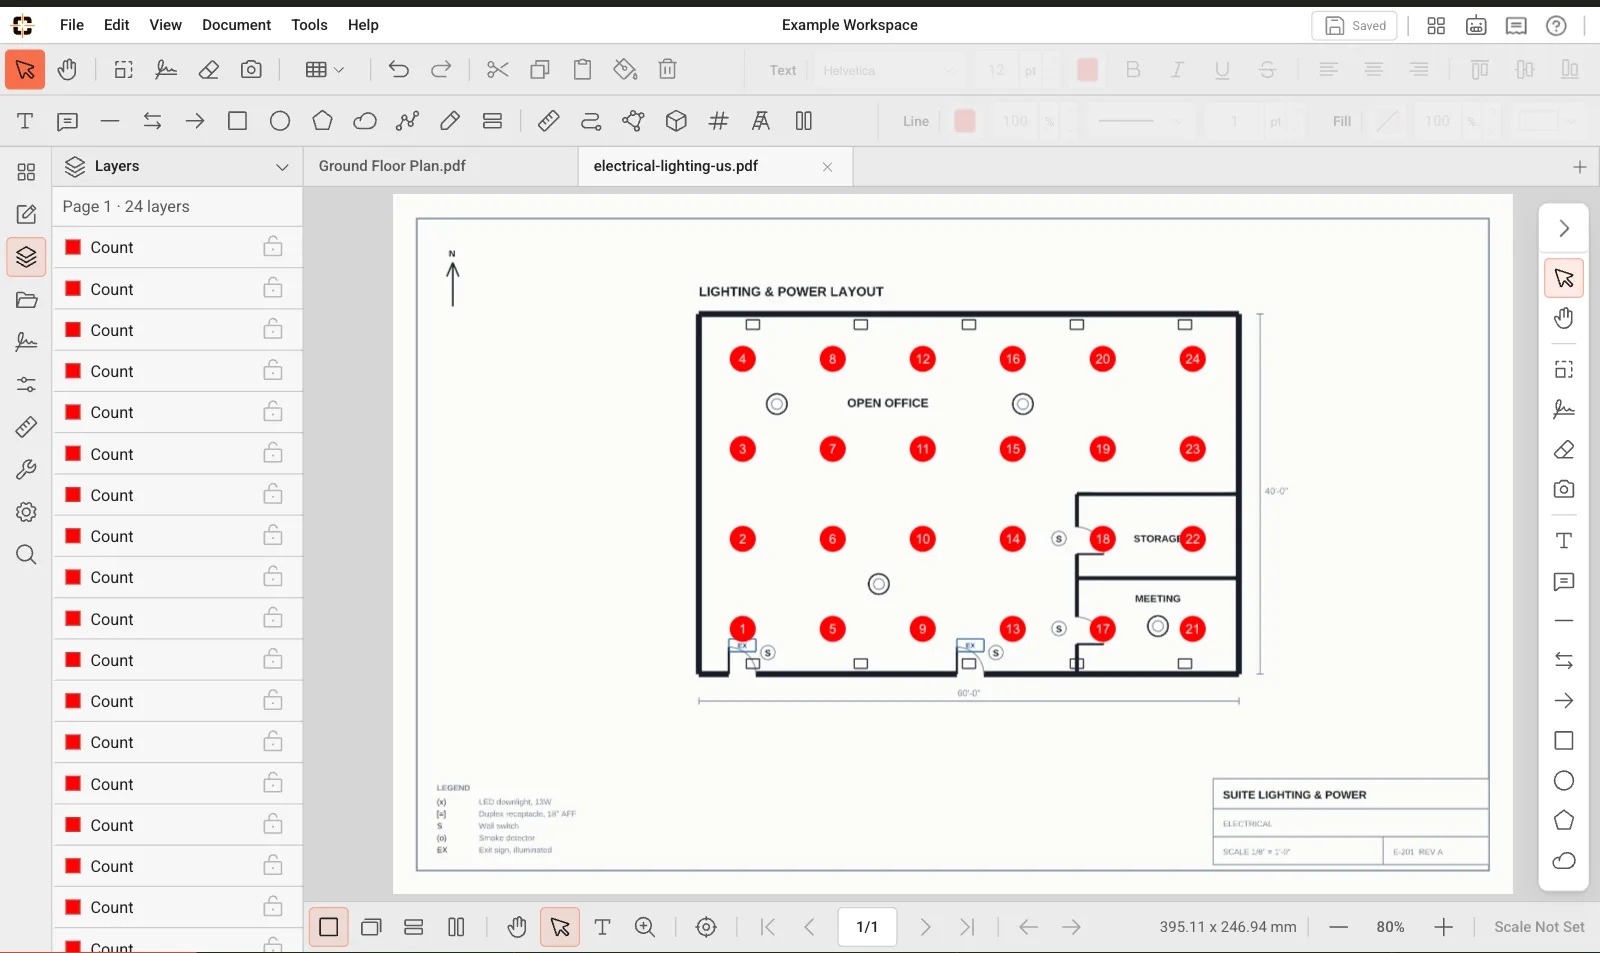Open the folder panel in left sidebar
1600x953 pixels.
tap(26, 300)
